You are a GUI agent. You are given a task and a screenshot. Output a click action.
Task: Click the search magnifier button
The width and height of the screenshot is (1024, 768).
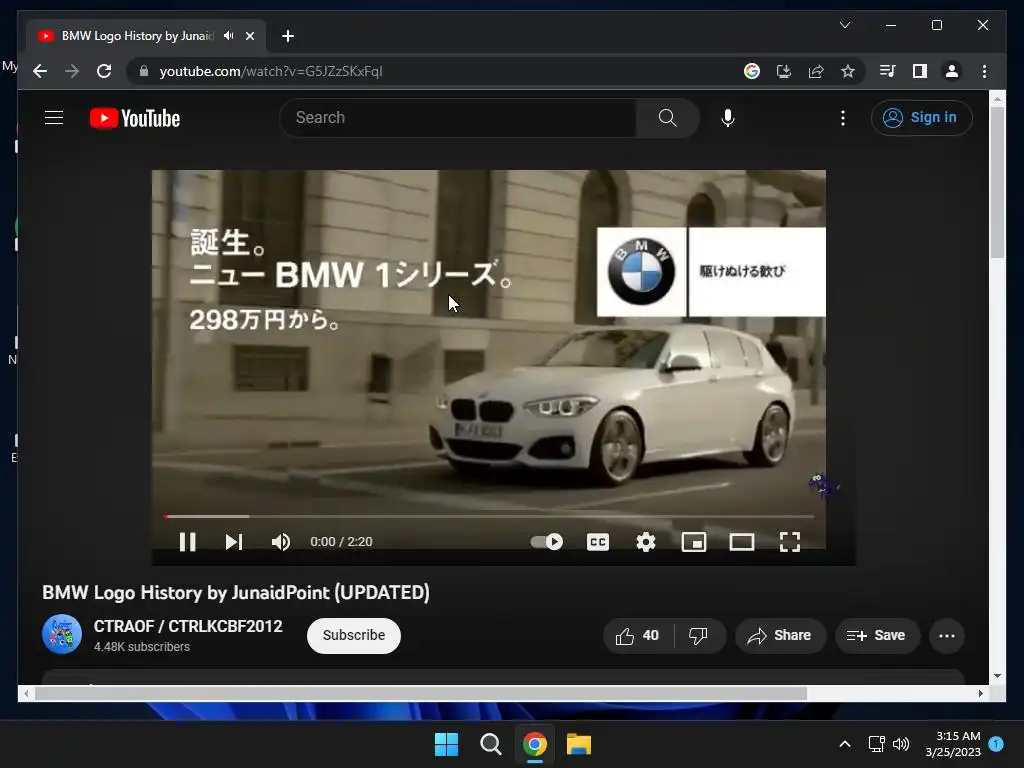(667, 118)
